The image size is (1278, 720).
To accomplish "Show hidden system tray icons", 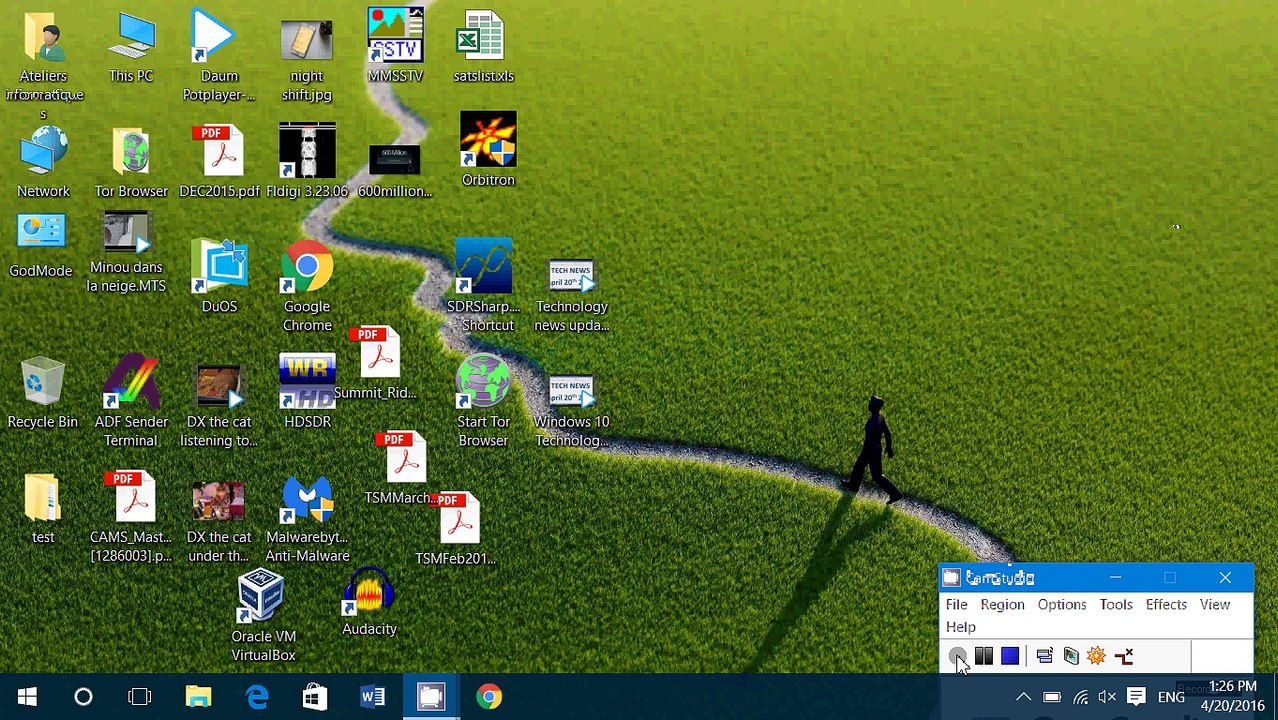I will [1023, 697].
